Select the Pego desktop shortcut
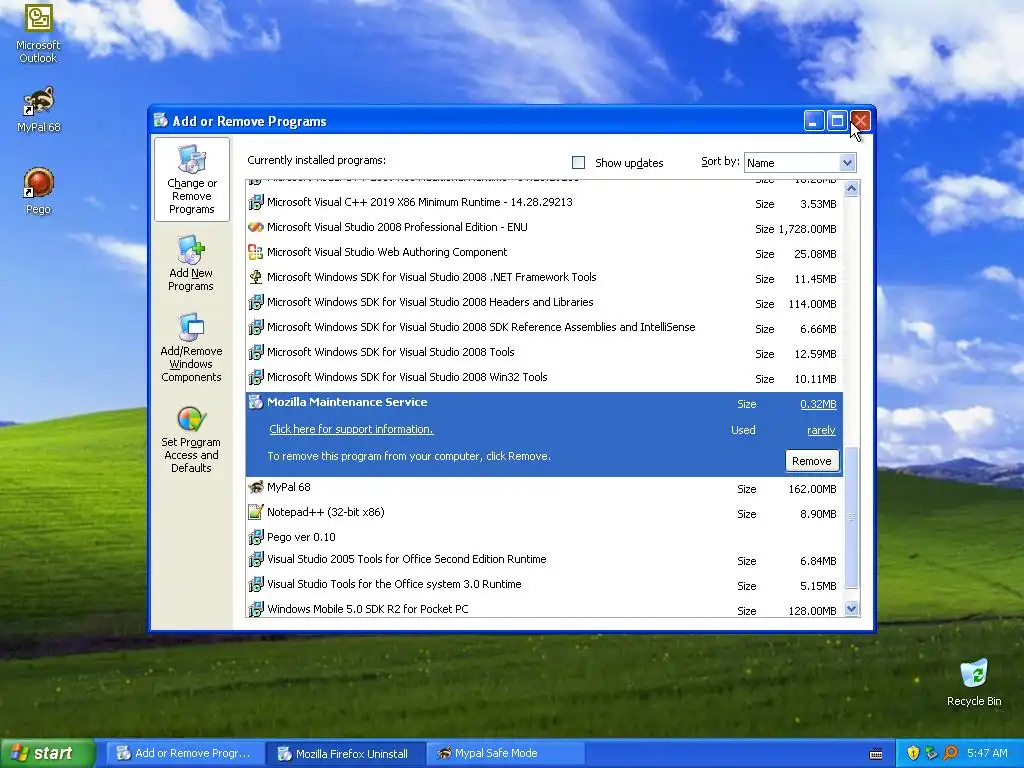The image size is (1024, 768). (38, 191)
